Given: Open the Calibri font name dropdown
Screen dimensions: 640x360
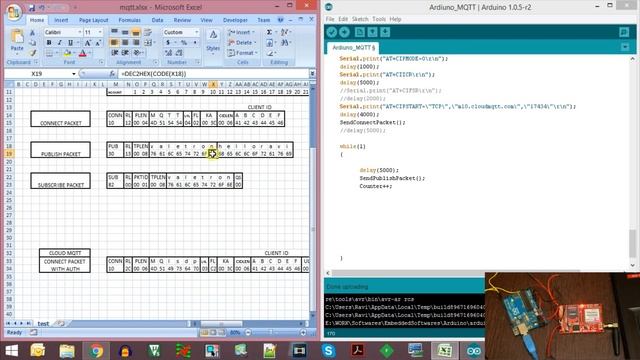Looking at the screenshot, I should pos(80,32).
